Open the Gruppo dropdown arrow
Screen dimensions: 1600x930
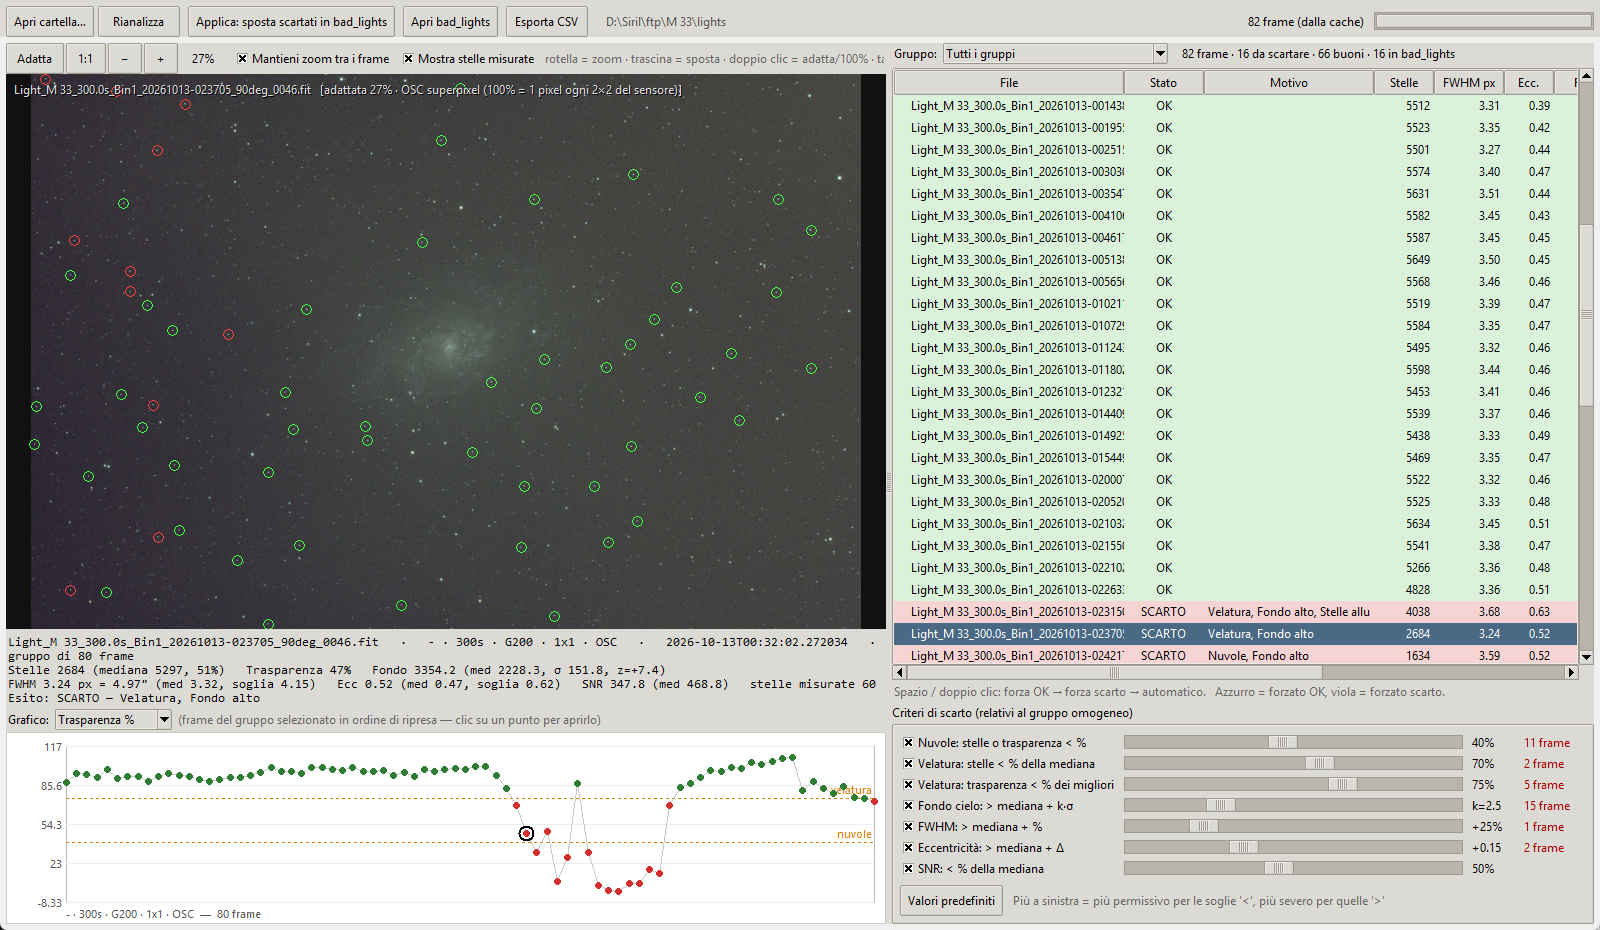[x=1160, y=54]
